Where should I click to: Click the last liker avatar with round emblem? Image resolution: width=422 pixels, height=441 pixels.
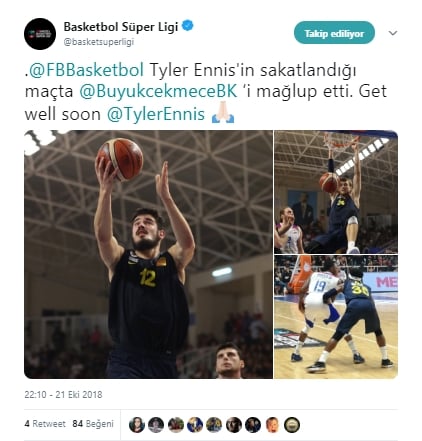point(292,425)
